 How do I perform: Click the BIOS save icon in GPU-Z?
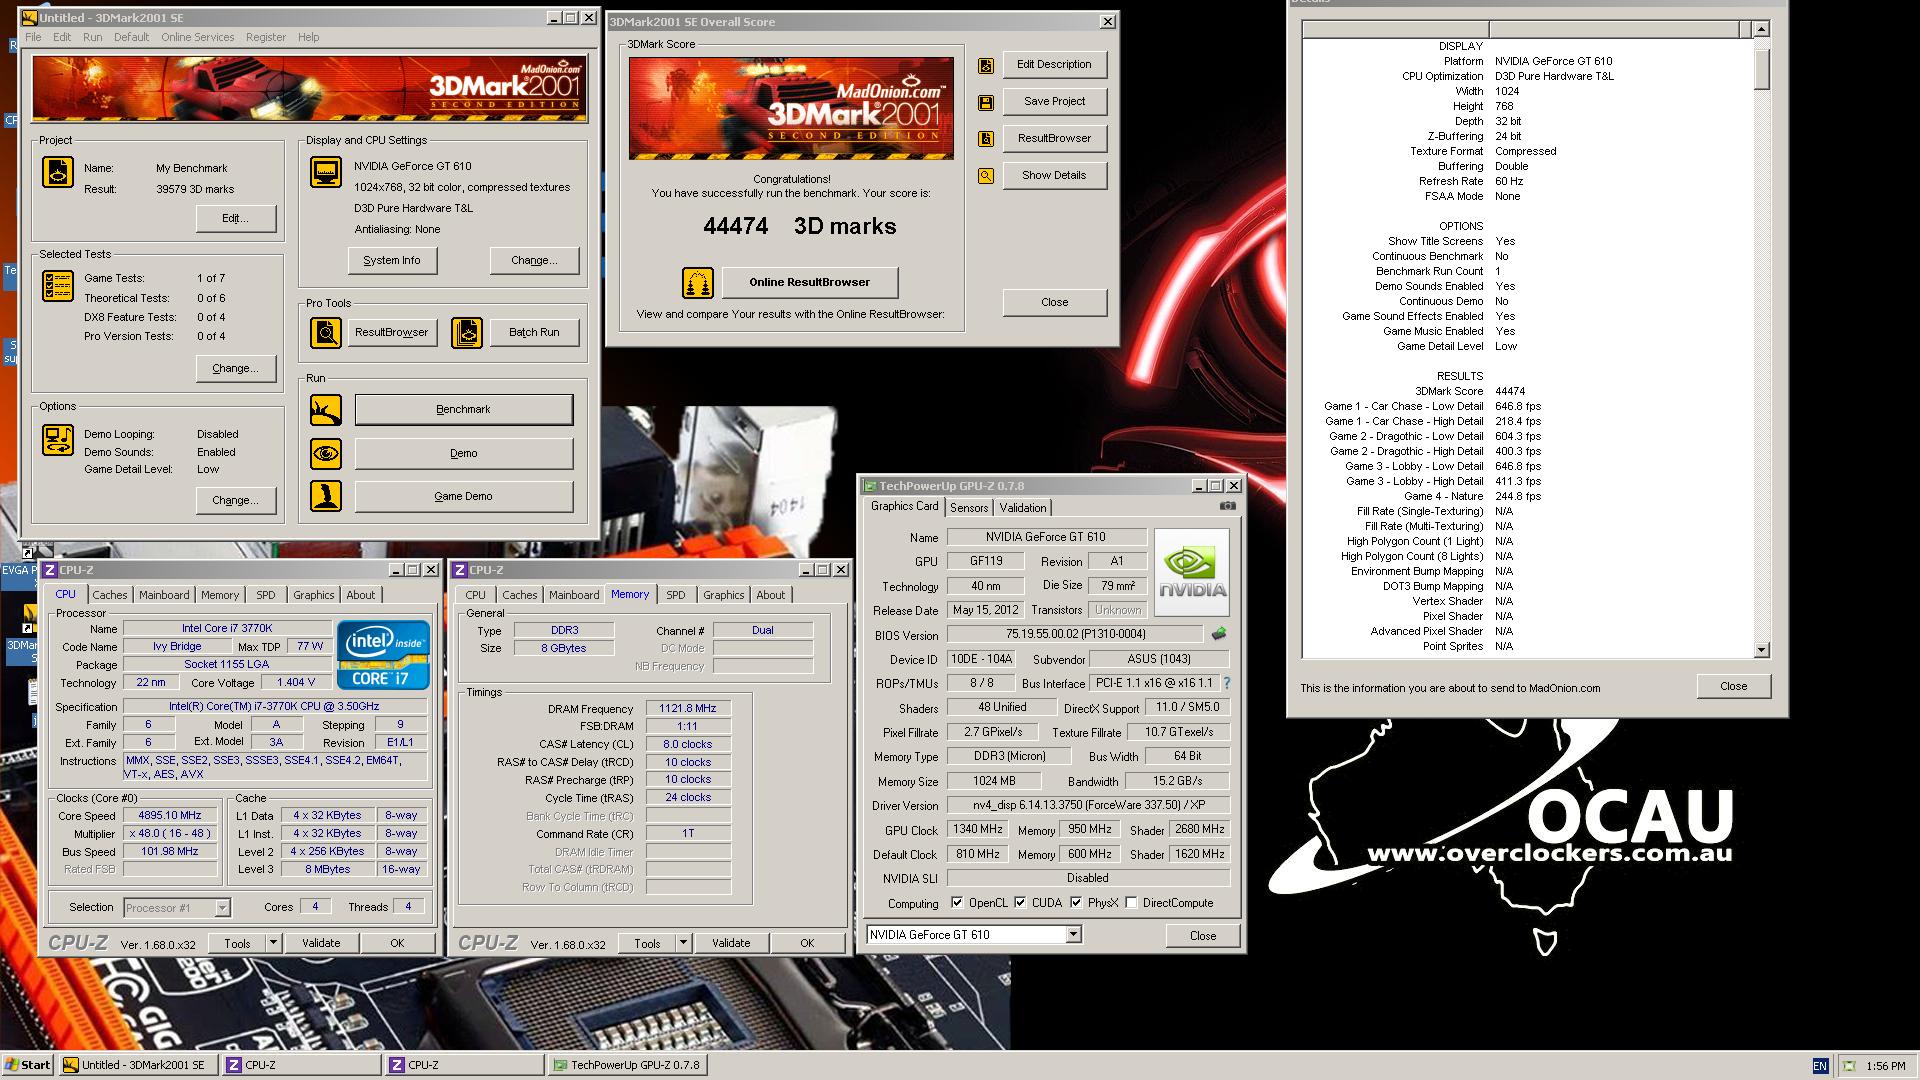click(x=1218, y=633)
